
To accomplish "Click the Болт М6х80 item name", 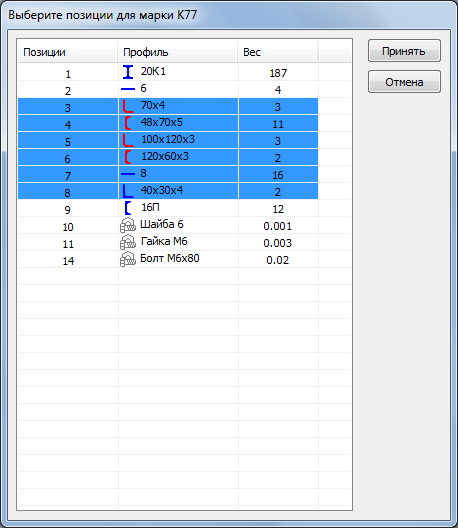I will (170, 258).
